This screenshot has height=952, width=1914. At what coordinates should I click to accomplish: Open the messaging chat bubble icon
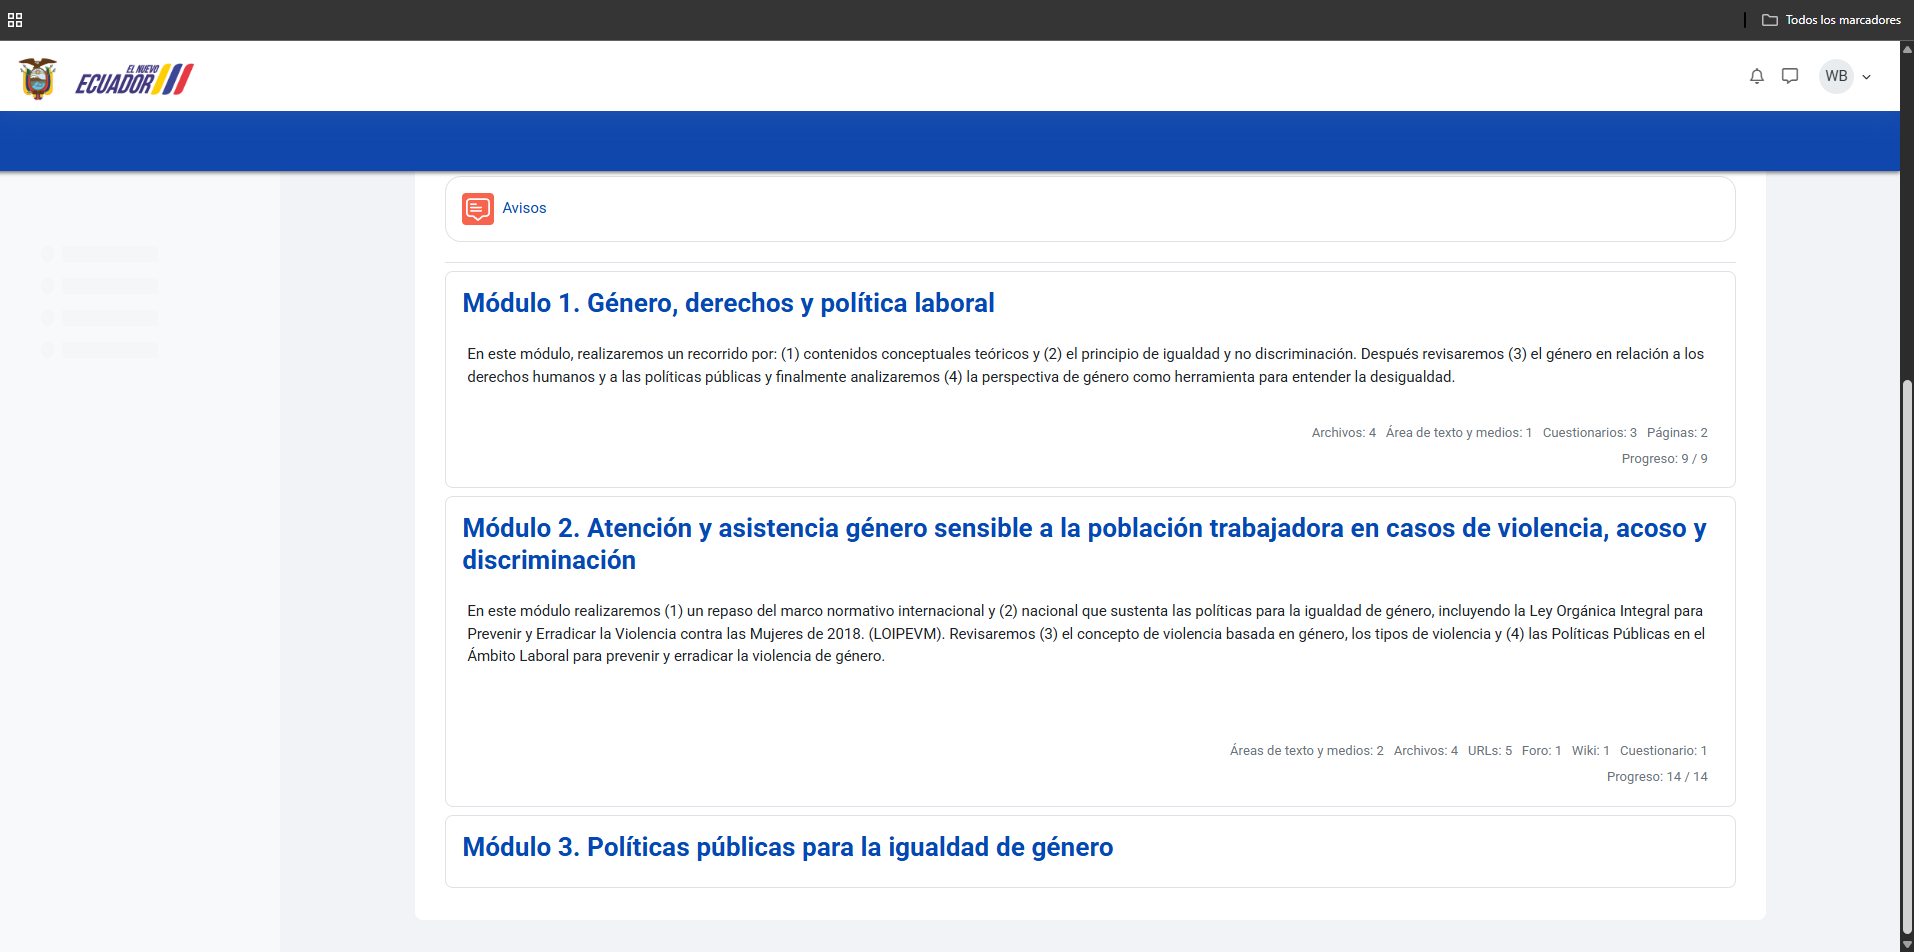click(1790, 76)
